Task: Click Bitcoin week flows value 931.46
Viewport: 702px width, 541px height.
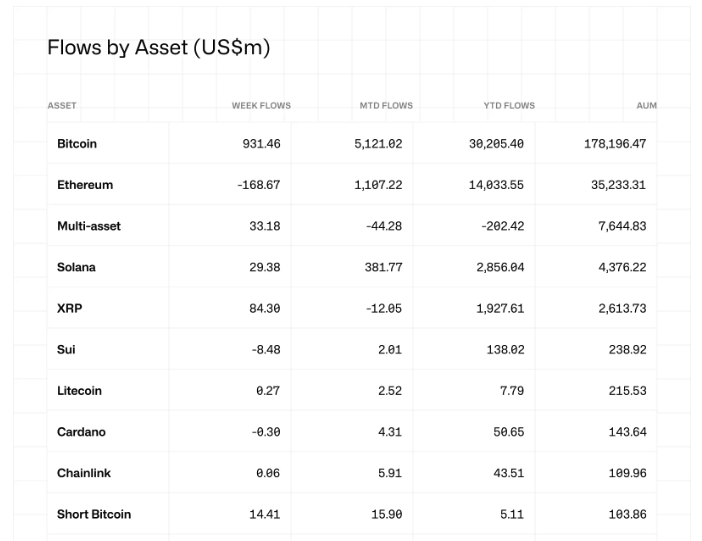Action: [x=261, y=144]
